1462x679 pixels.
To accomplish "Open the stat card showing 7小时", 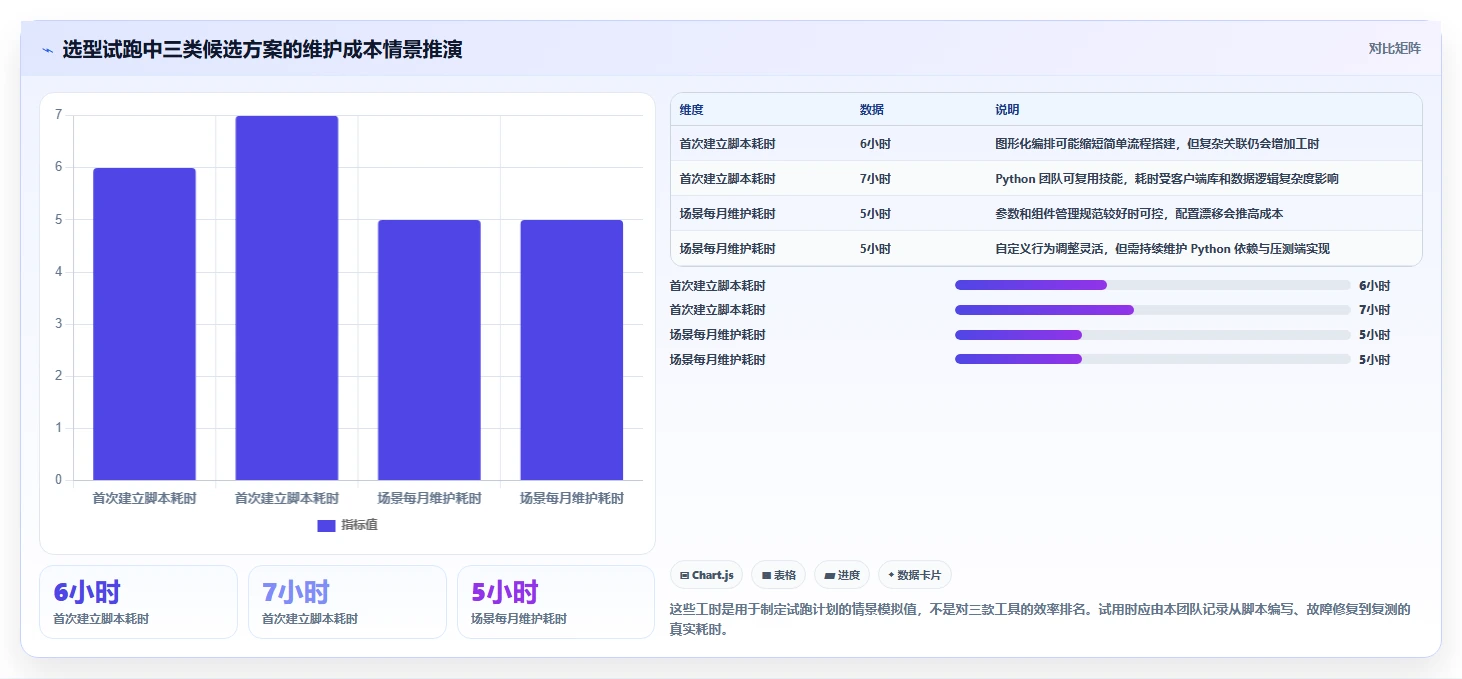I will [347, 602].
